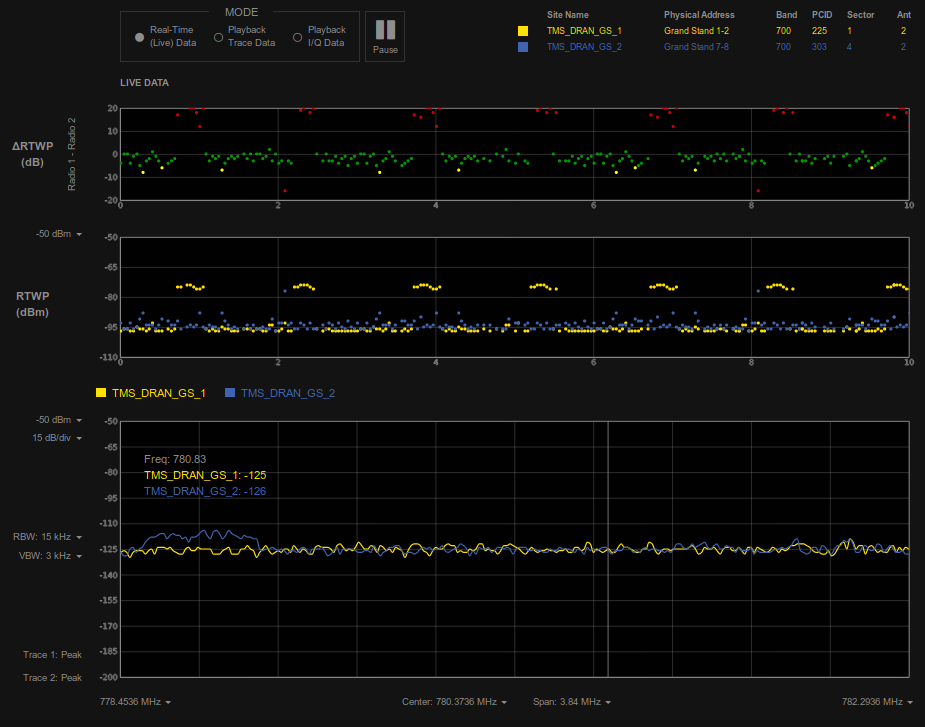925x727 pixels.
Task: Toggle TMS_DRAN_GS_2 blue legend above spectrum
Action: (280, 393)
